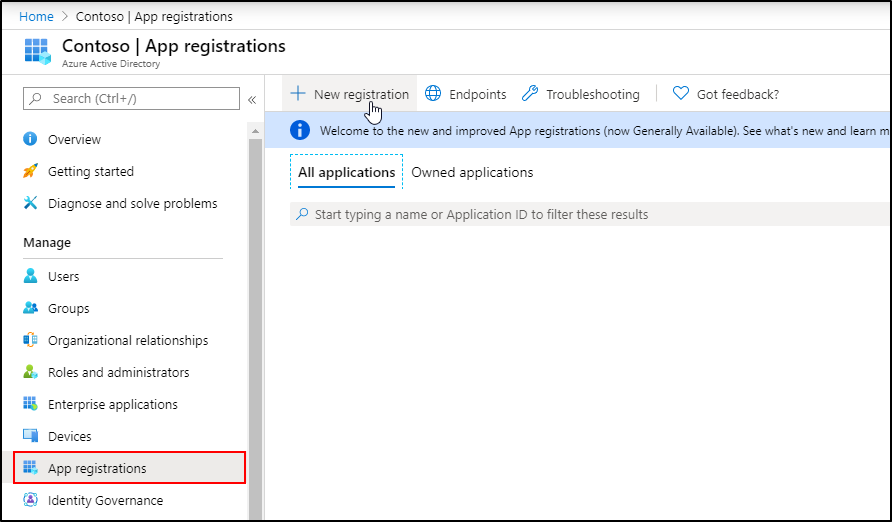This screenshot has height=522, width=892.
Task: Click the Contoso App registrations grid icon
Action: coord(38,52)
